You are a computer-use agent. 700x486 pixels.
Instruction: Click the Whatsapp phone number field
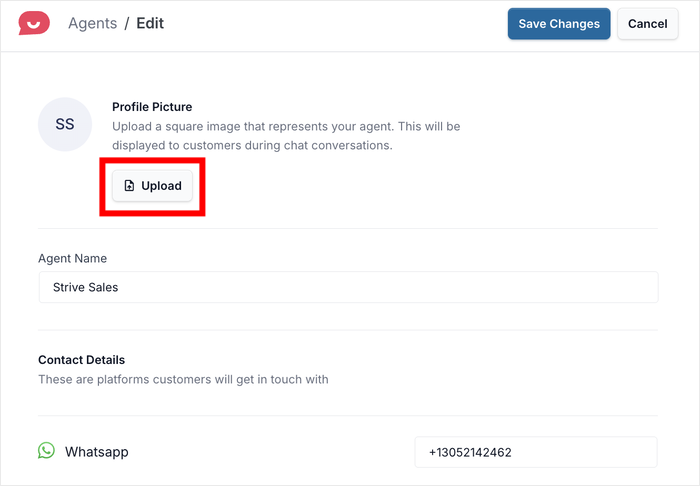point(535,452)
